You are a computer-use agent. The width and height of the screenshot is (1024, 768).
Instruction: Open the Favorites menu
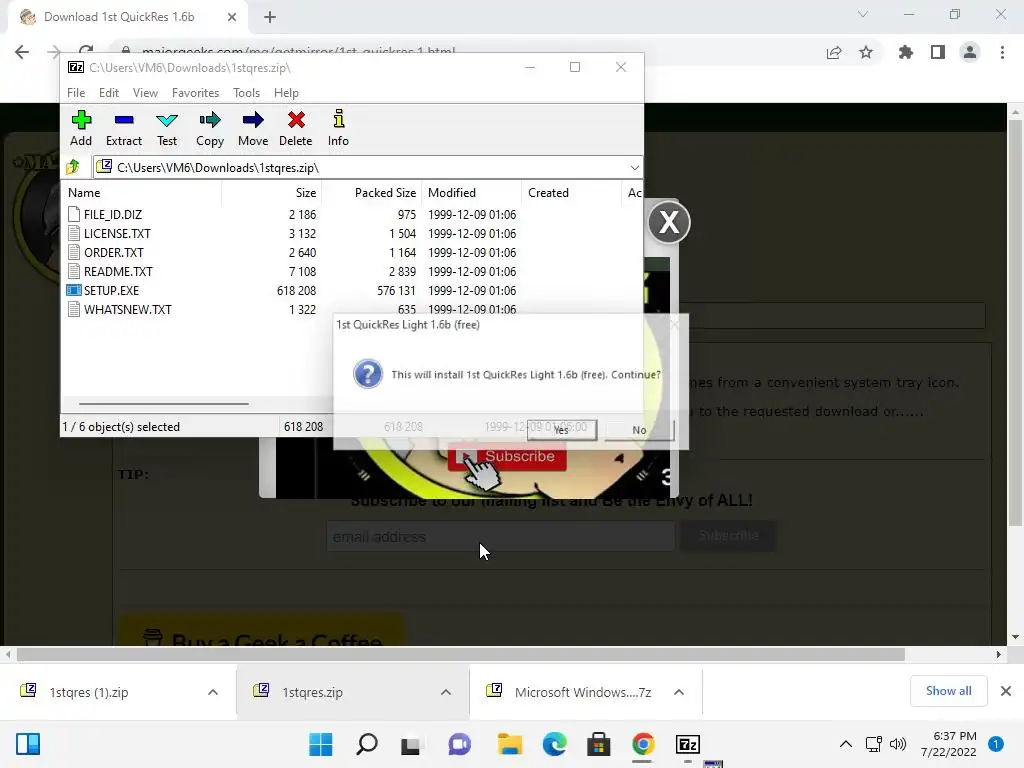(195, 93)
